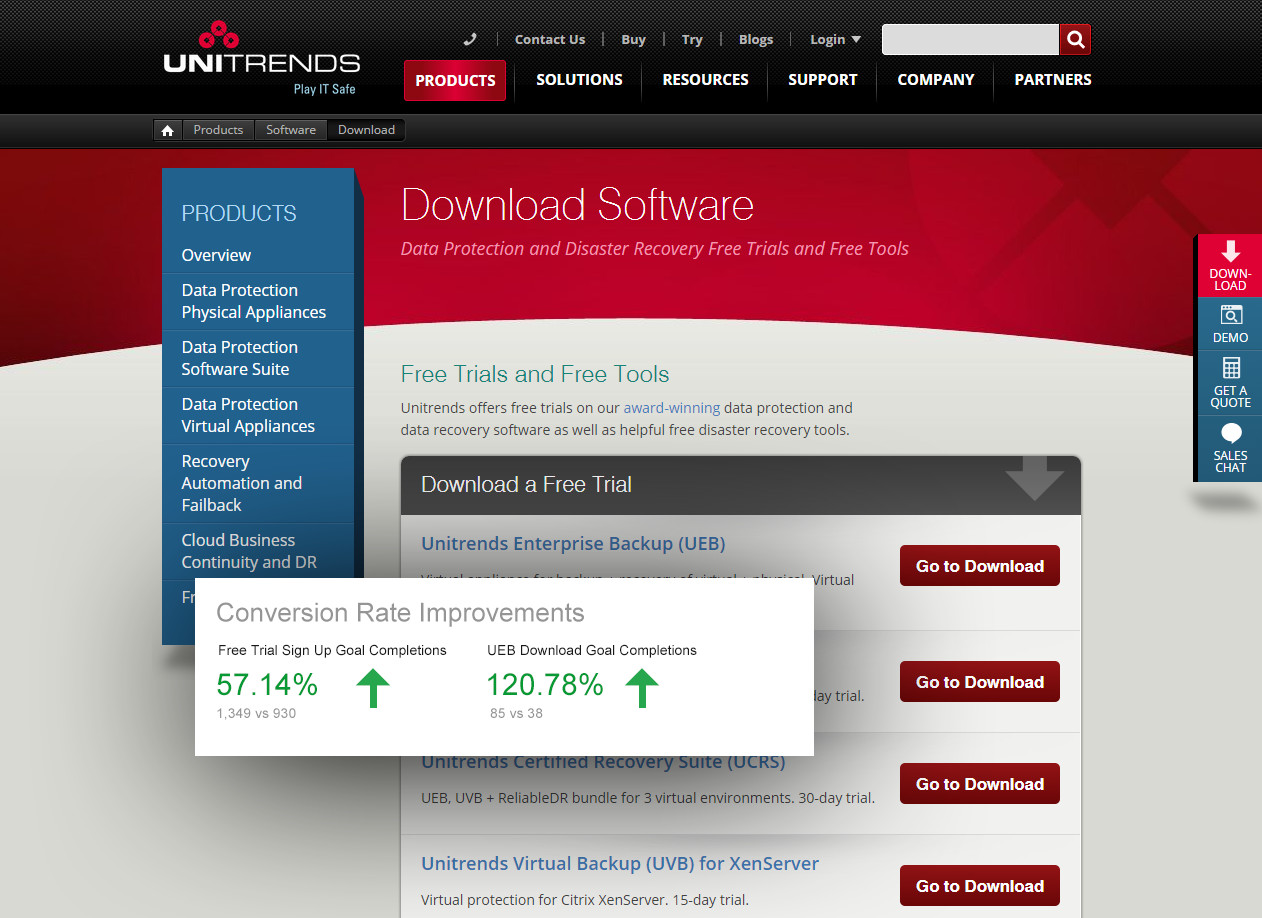Viewport: 1262px width, 918px height.
Task: Open the Products main menu
Action: pos(455,80)
